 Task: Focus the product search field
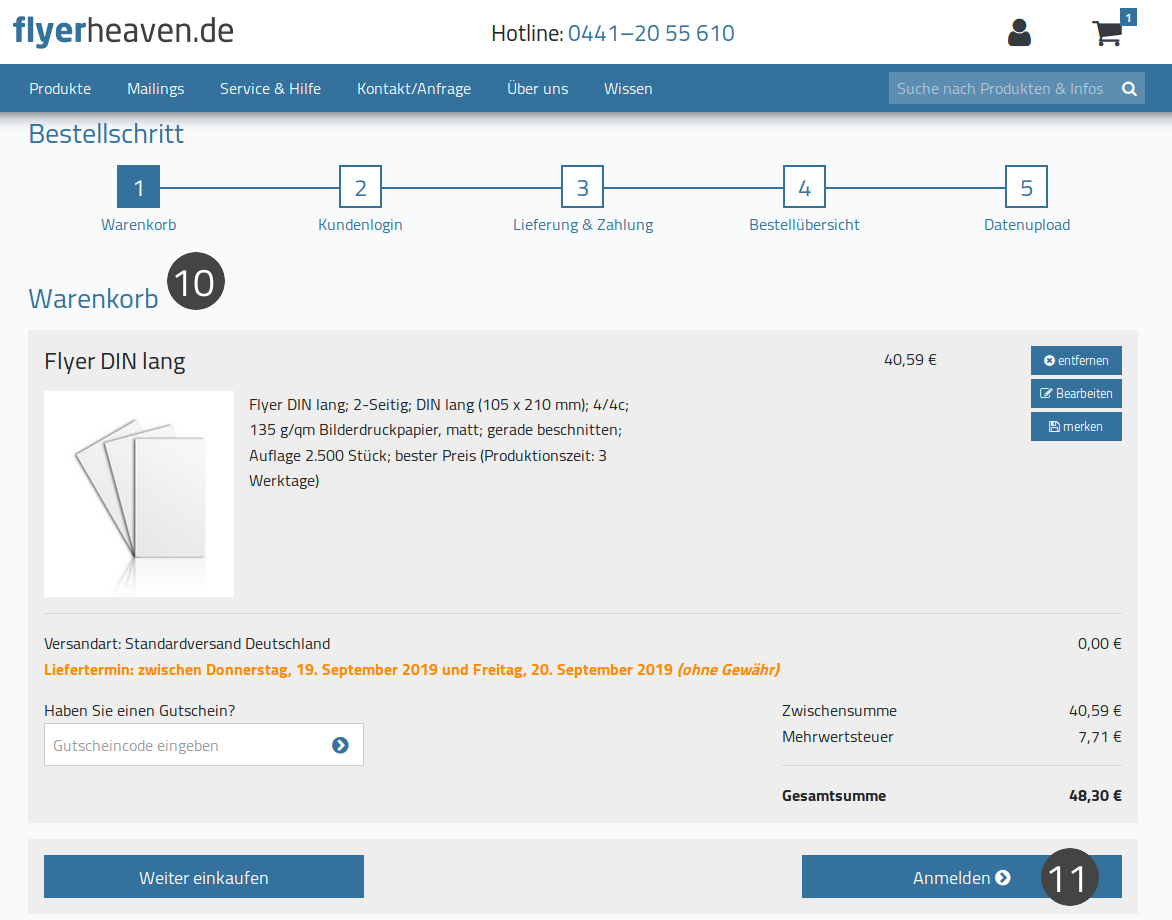point(1002,89)
